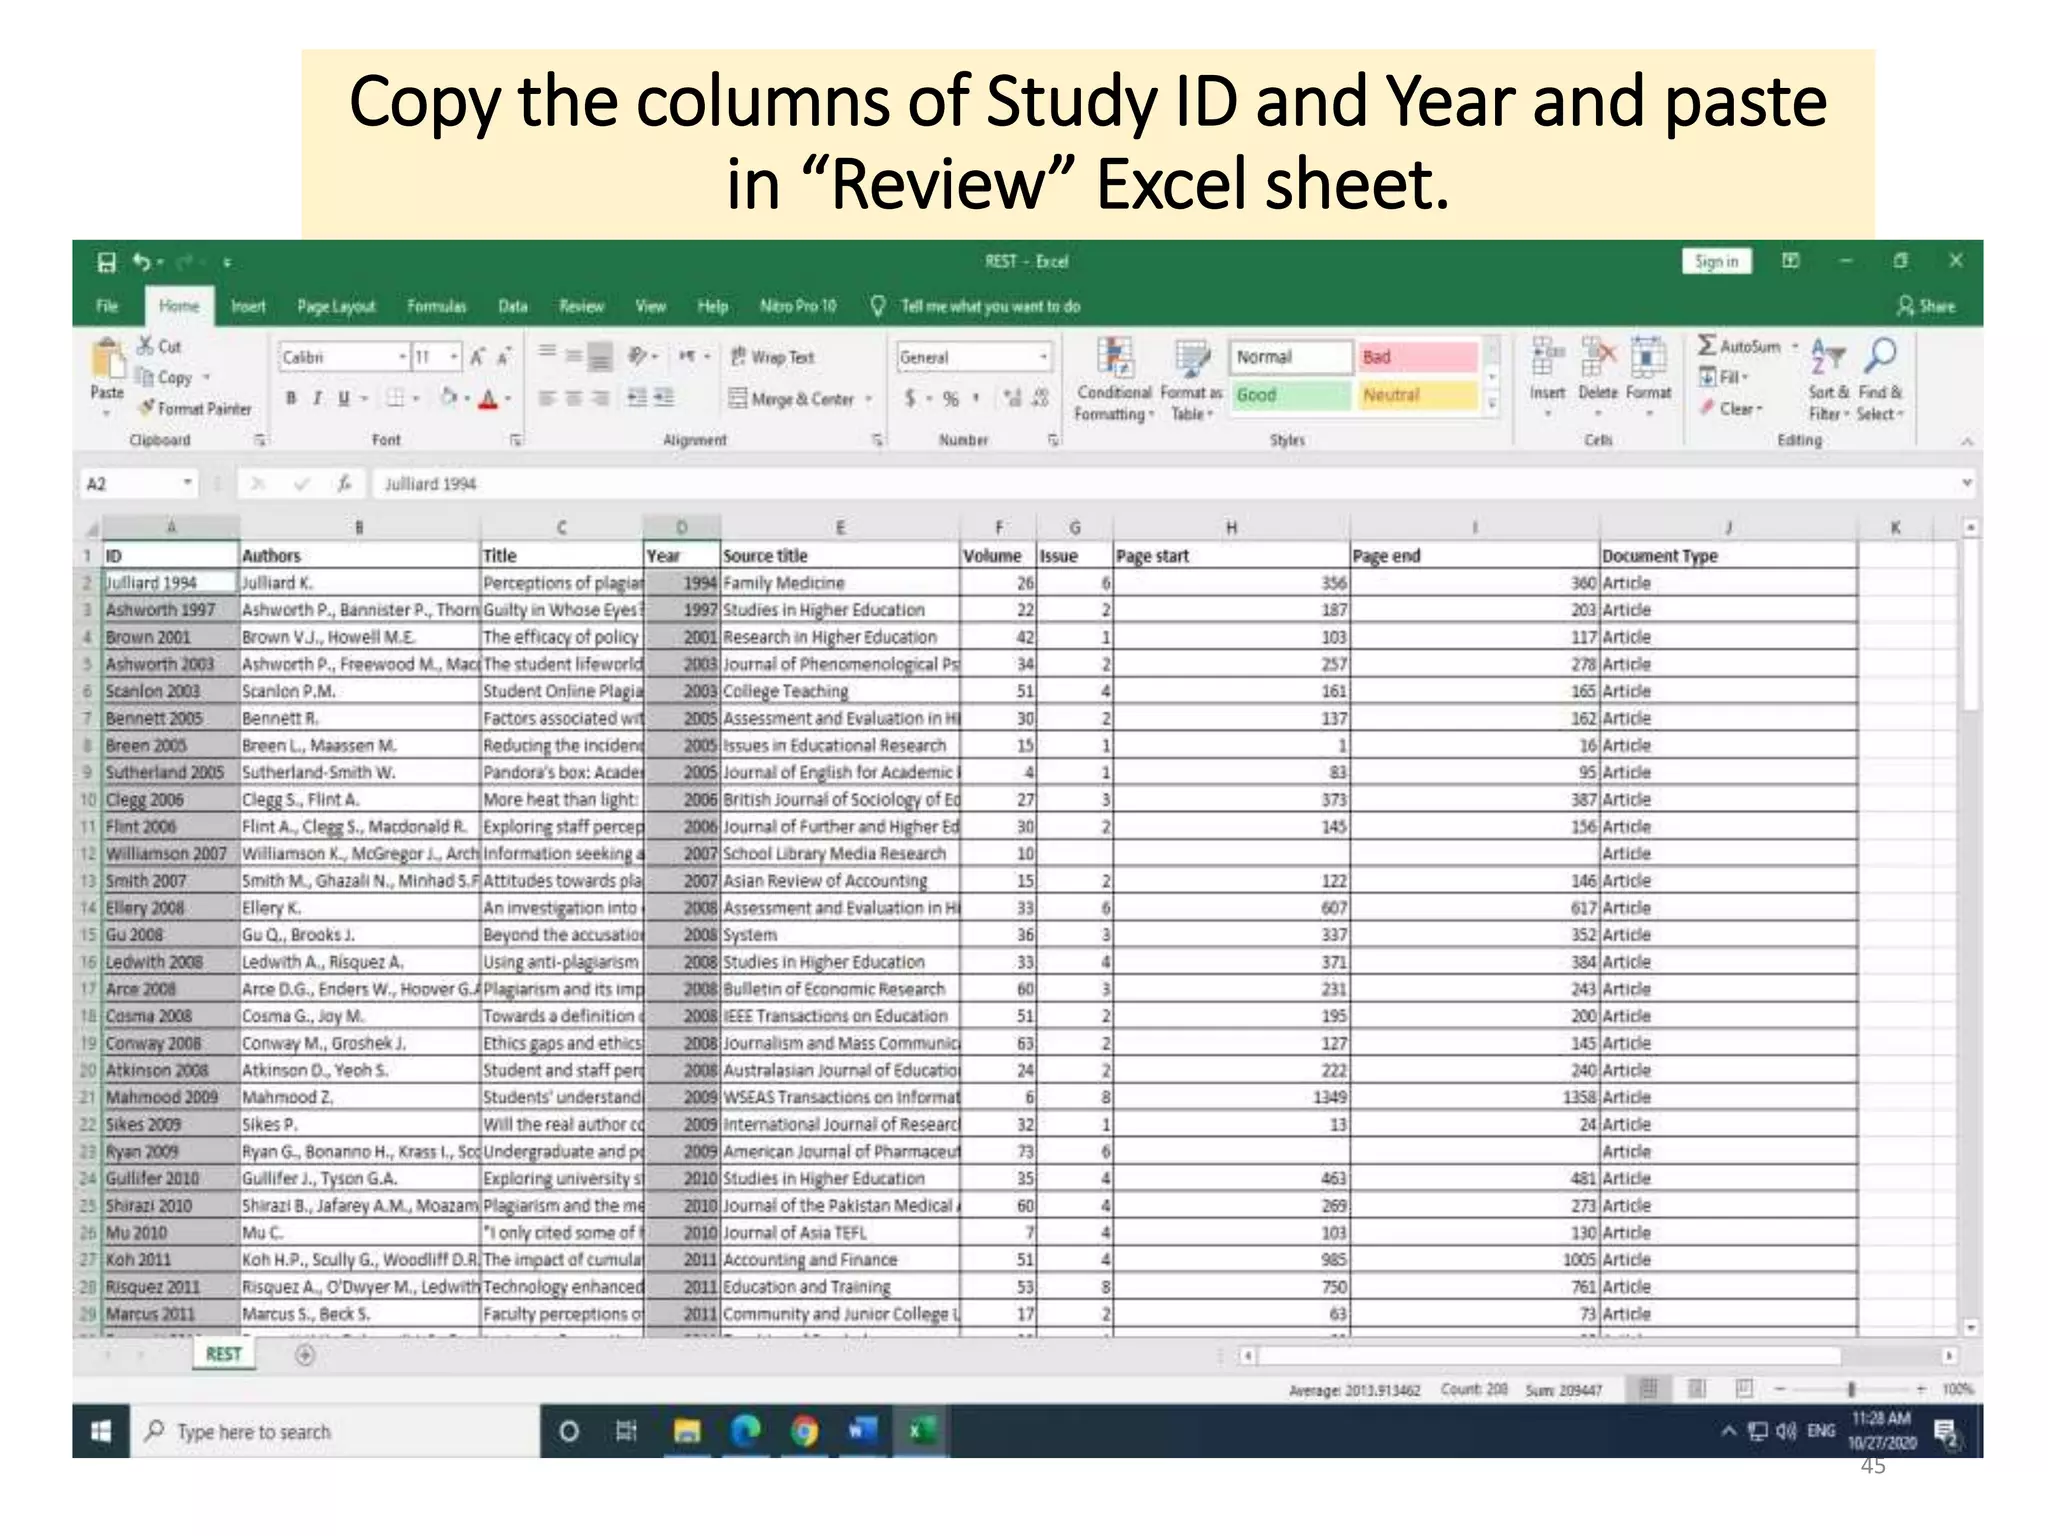The image size is (2048, 1536).
Task: Click Merge & Center button
Action: pyautogui.click(x=793, y=399)
